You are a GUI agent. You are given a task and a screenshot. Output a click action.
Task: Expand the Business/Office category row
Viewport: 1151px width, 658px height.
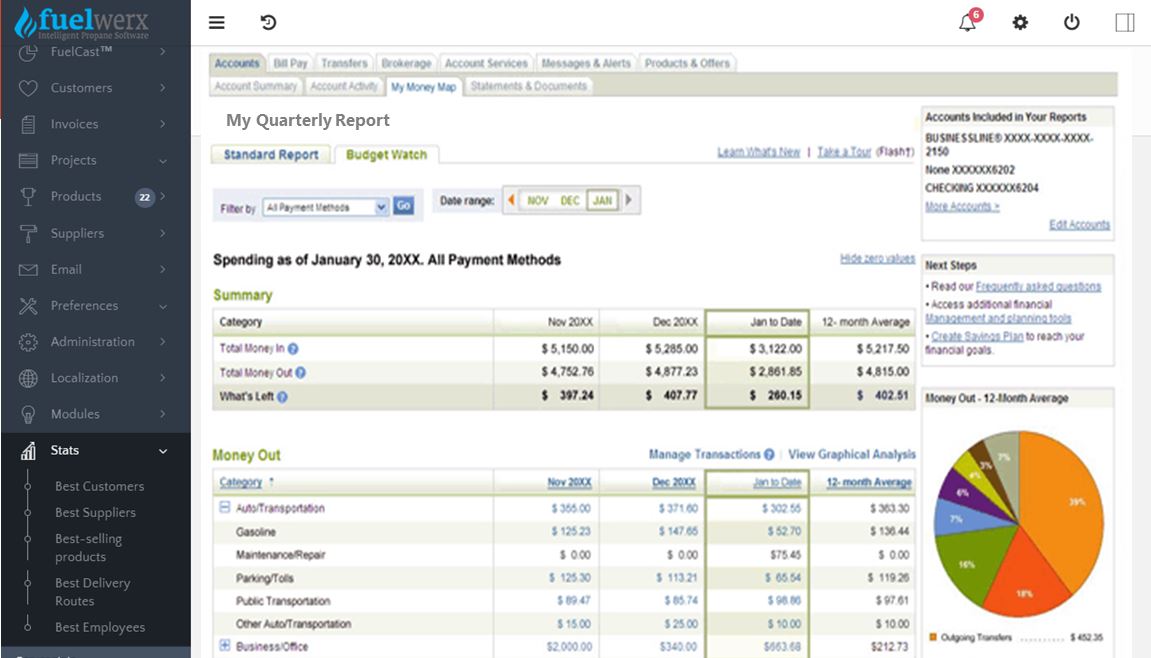tap(225, 646)
